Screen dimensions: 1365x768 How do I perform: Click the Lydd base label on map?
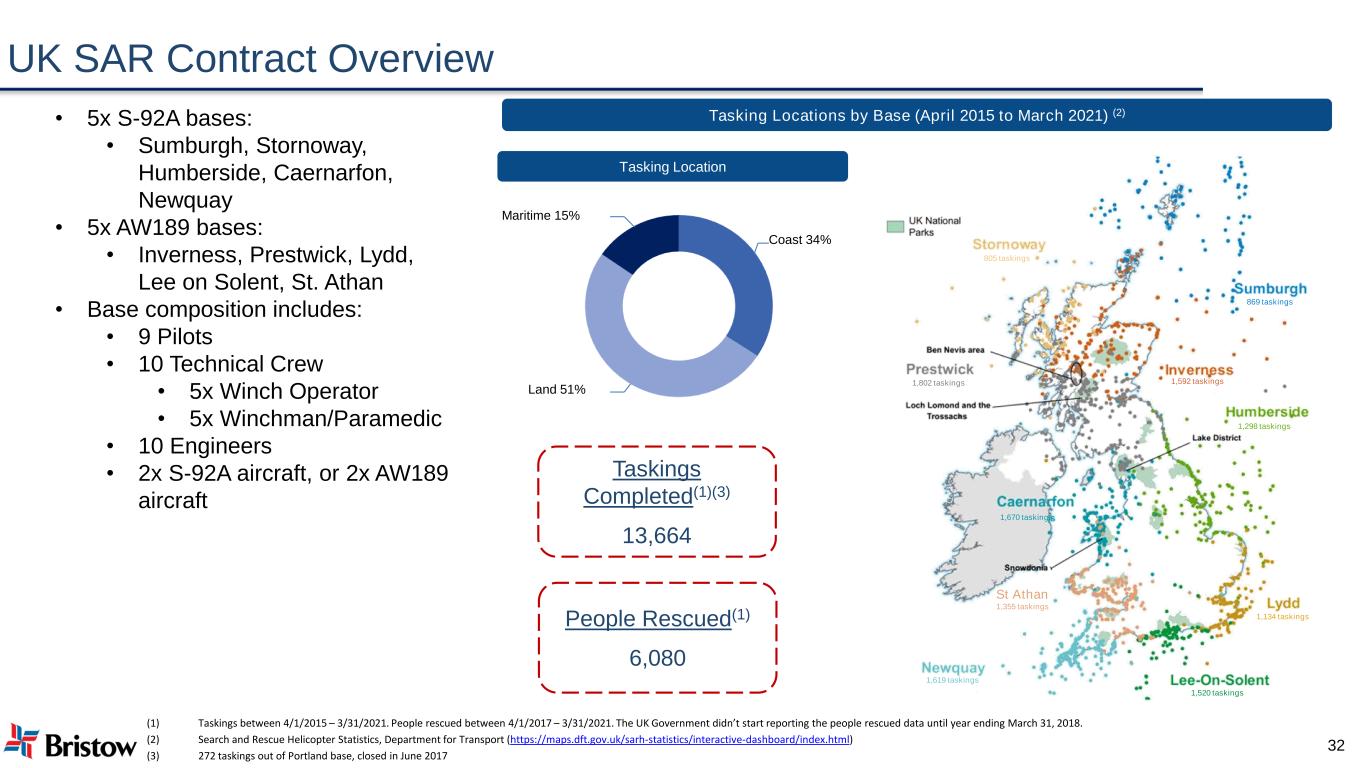click(1283, 604)
